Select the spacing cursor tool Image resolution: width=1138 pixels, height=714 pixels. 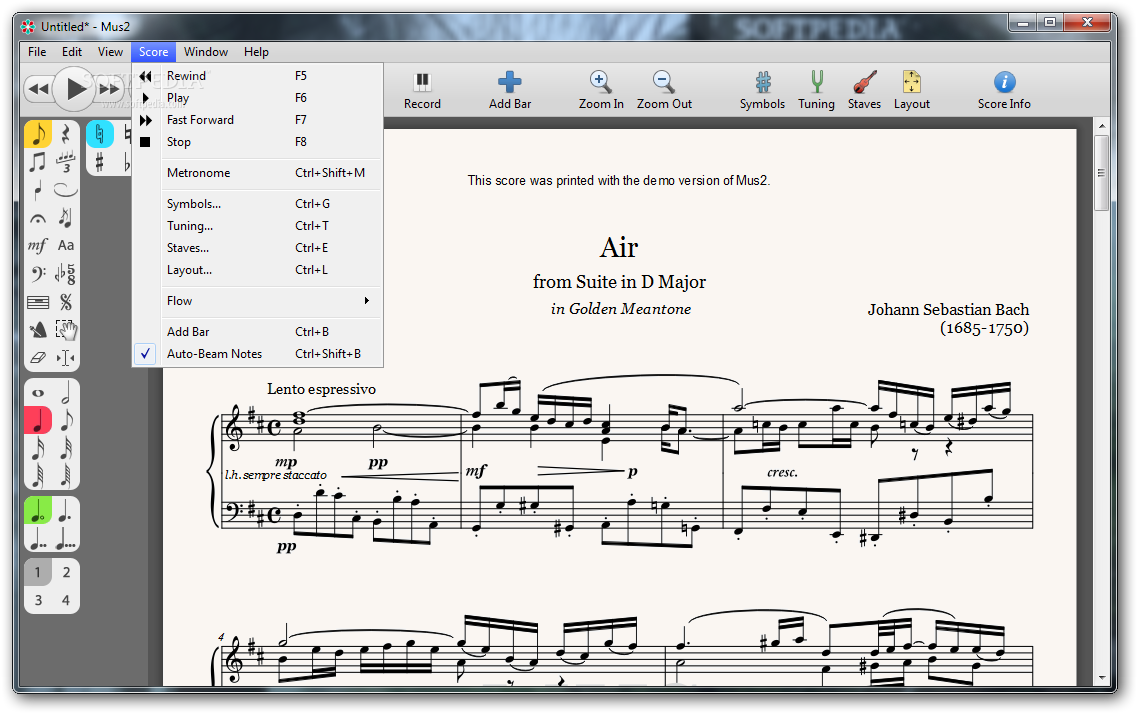point(65,358)
